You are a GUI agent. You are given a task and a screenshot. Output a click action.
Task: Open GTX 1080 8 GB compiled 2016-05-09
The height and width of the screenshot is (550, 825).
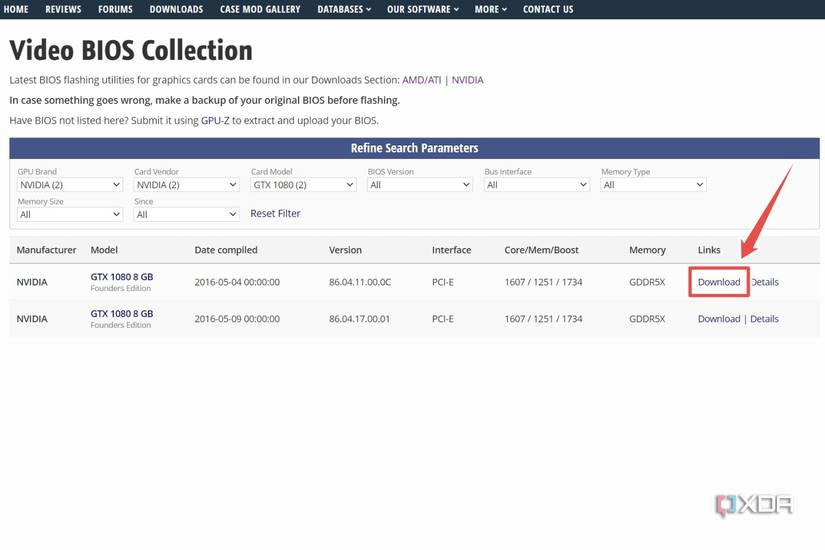point(122,314)
